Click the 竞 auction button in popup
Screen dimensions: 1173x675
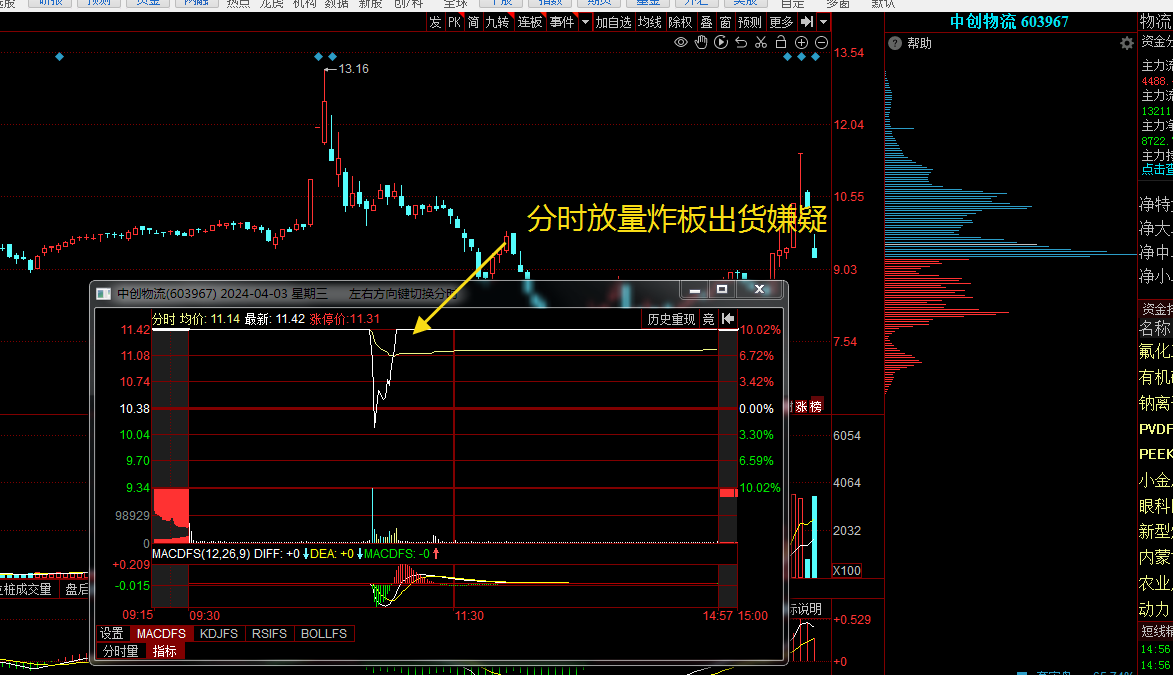point(708,320)
